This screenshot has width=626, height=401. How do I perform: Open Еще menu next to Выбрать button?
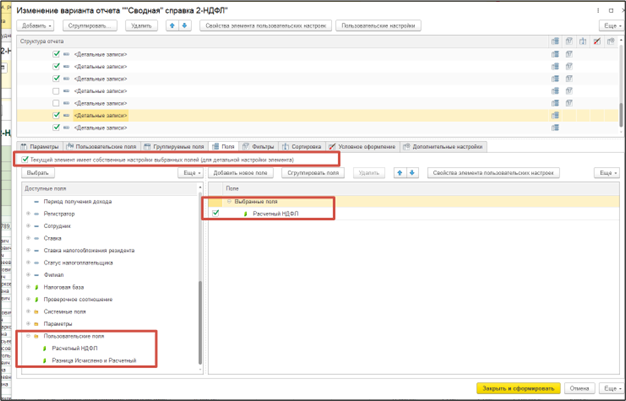pos(190,173)
